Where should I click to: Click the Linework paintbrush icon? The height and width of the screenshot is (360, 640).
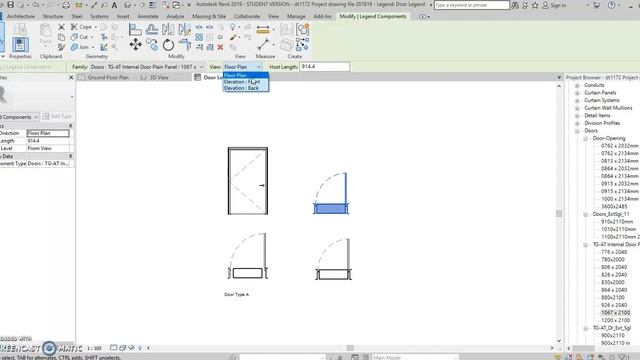click(x=233, y=37)
